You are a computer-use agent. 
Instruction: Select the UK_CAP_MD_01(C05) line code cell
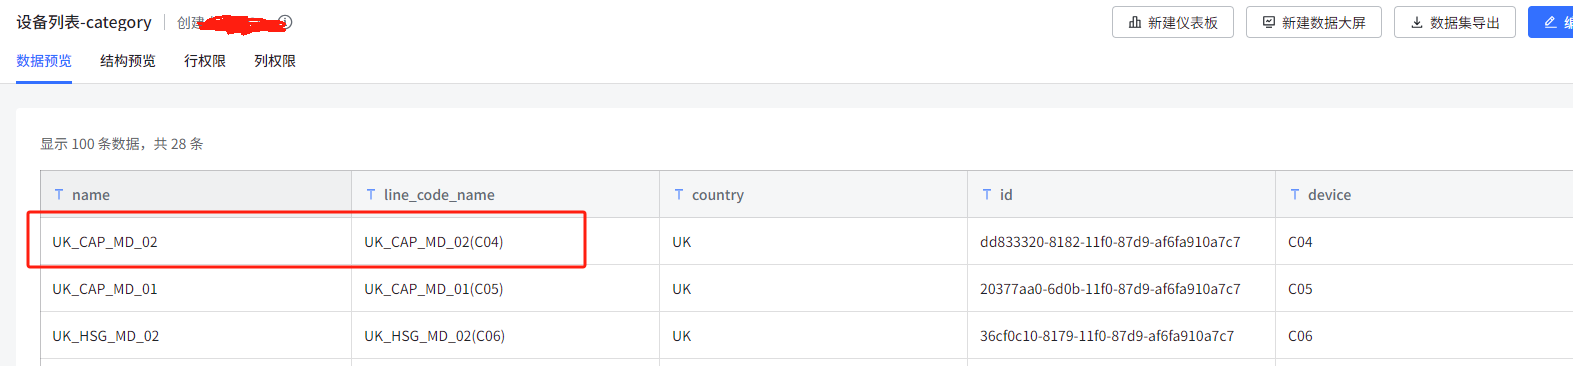click(506, 288)
